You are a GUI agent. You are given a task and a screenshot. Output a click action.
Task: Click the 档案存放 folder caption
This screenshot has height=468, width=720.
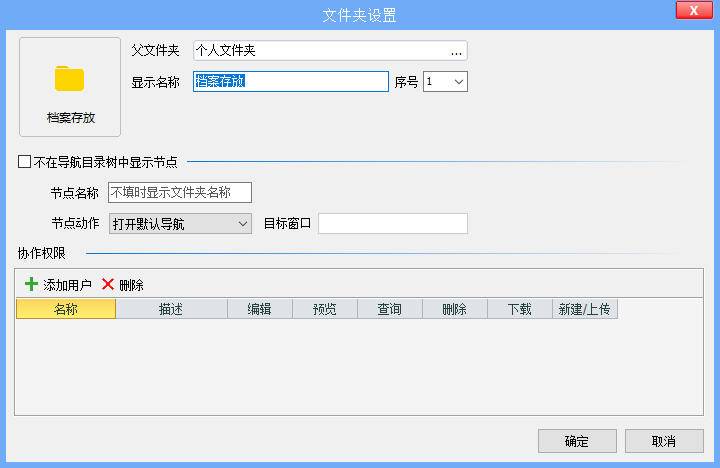coord(71,118)
